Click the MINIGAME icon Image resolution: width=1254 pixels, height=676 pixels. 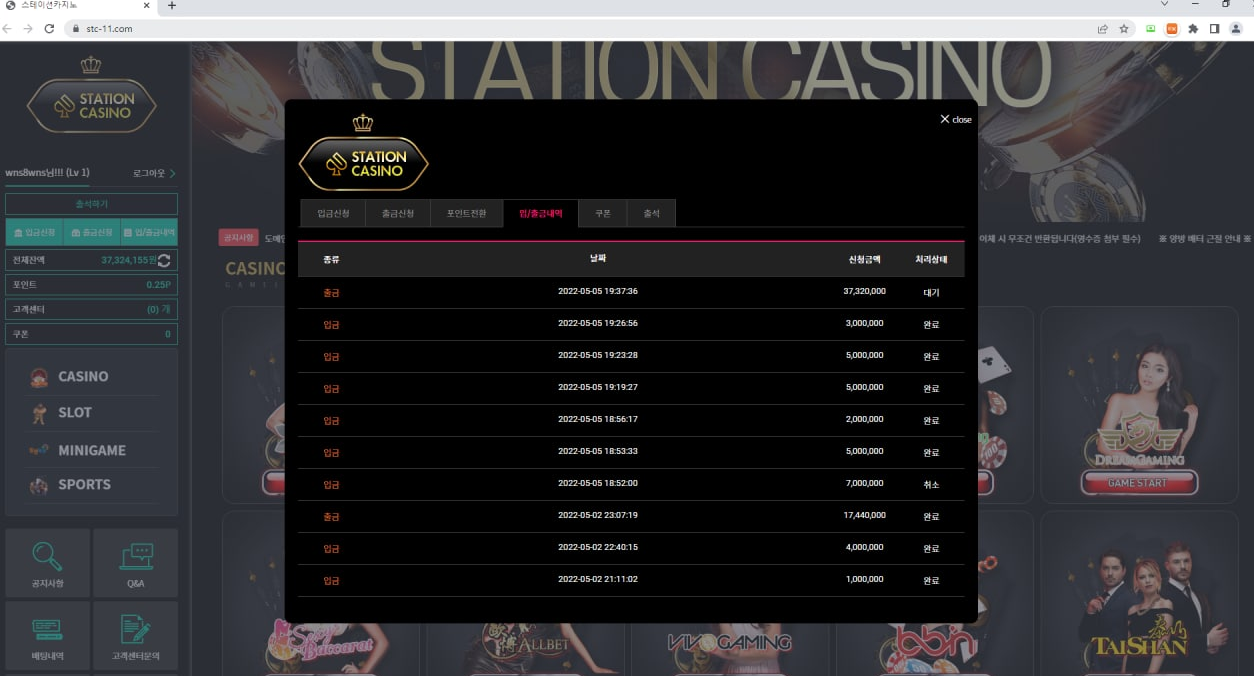pyautogui.click(x=39, y=450)
